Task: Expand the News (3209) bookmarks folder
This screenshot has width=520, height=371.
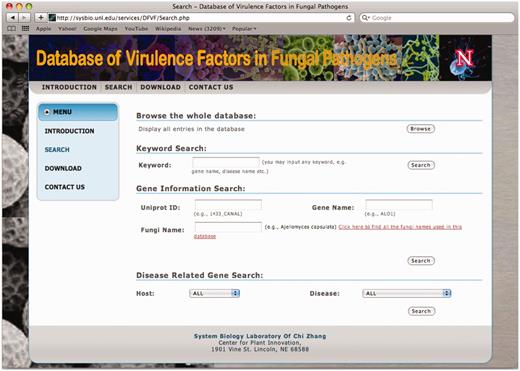Action: coord(207,29)
